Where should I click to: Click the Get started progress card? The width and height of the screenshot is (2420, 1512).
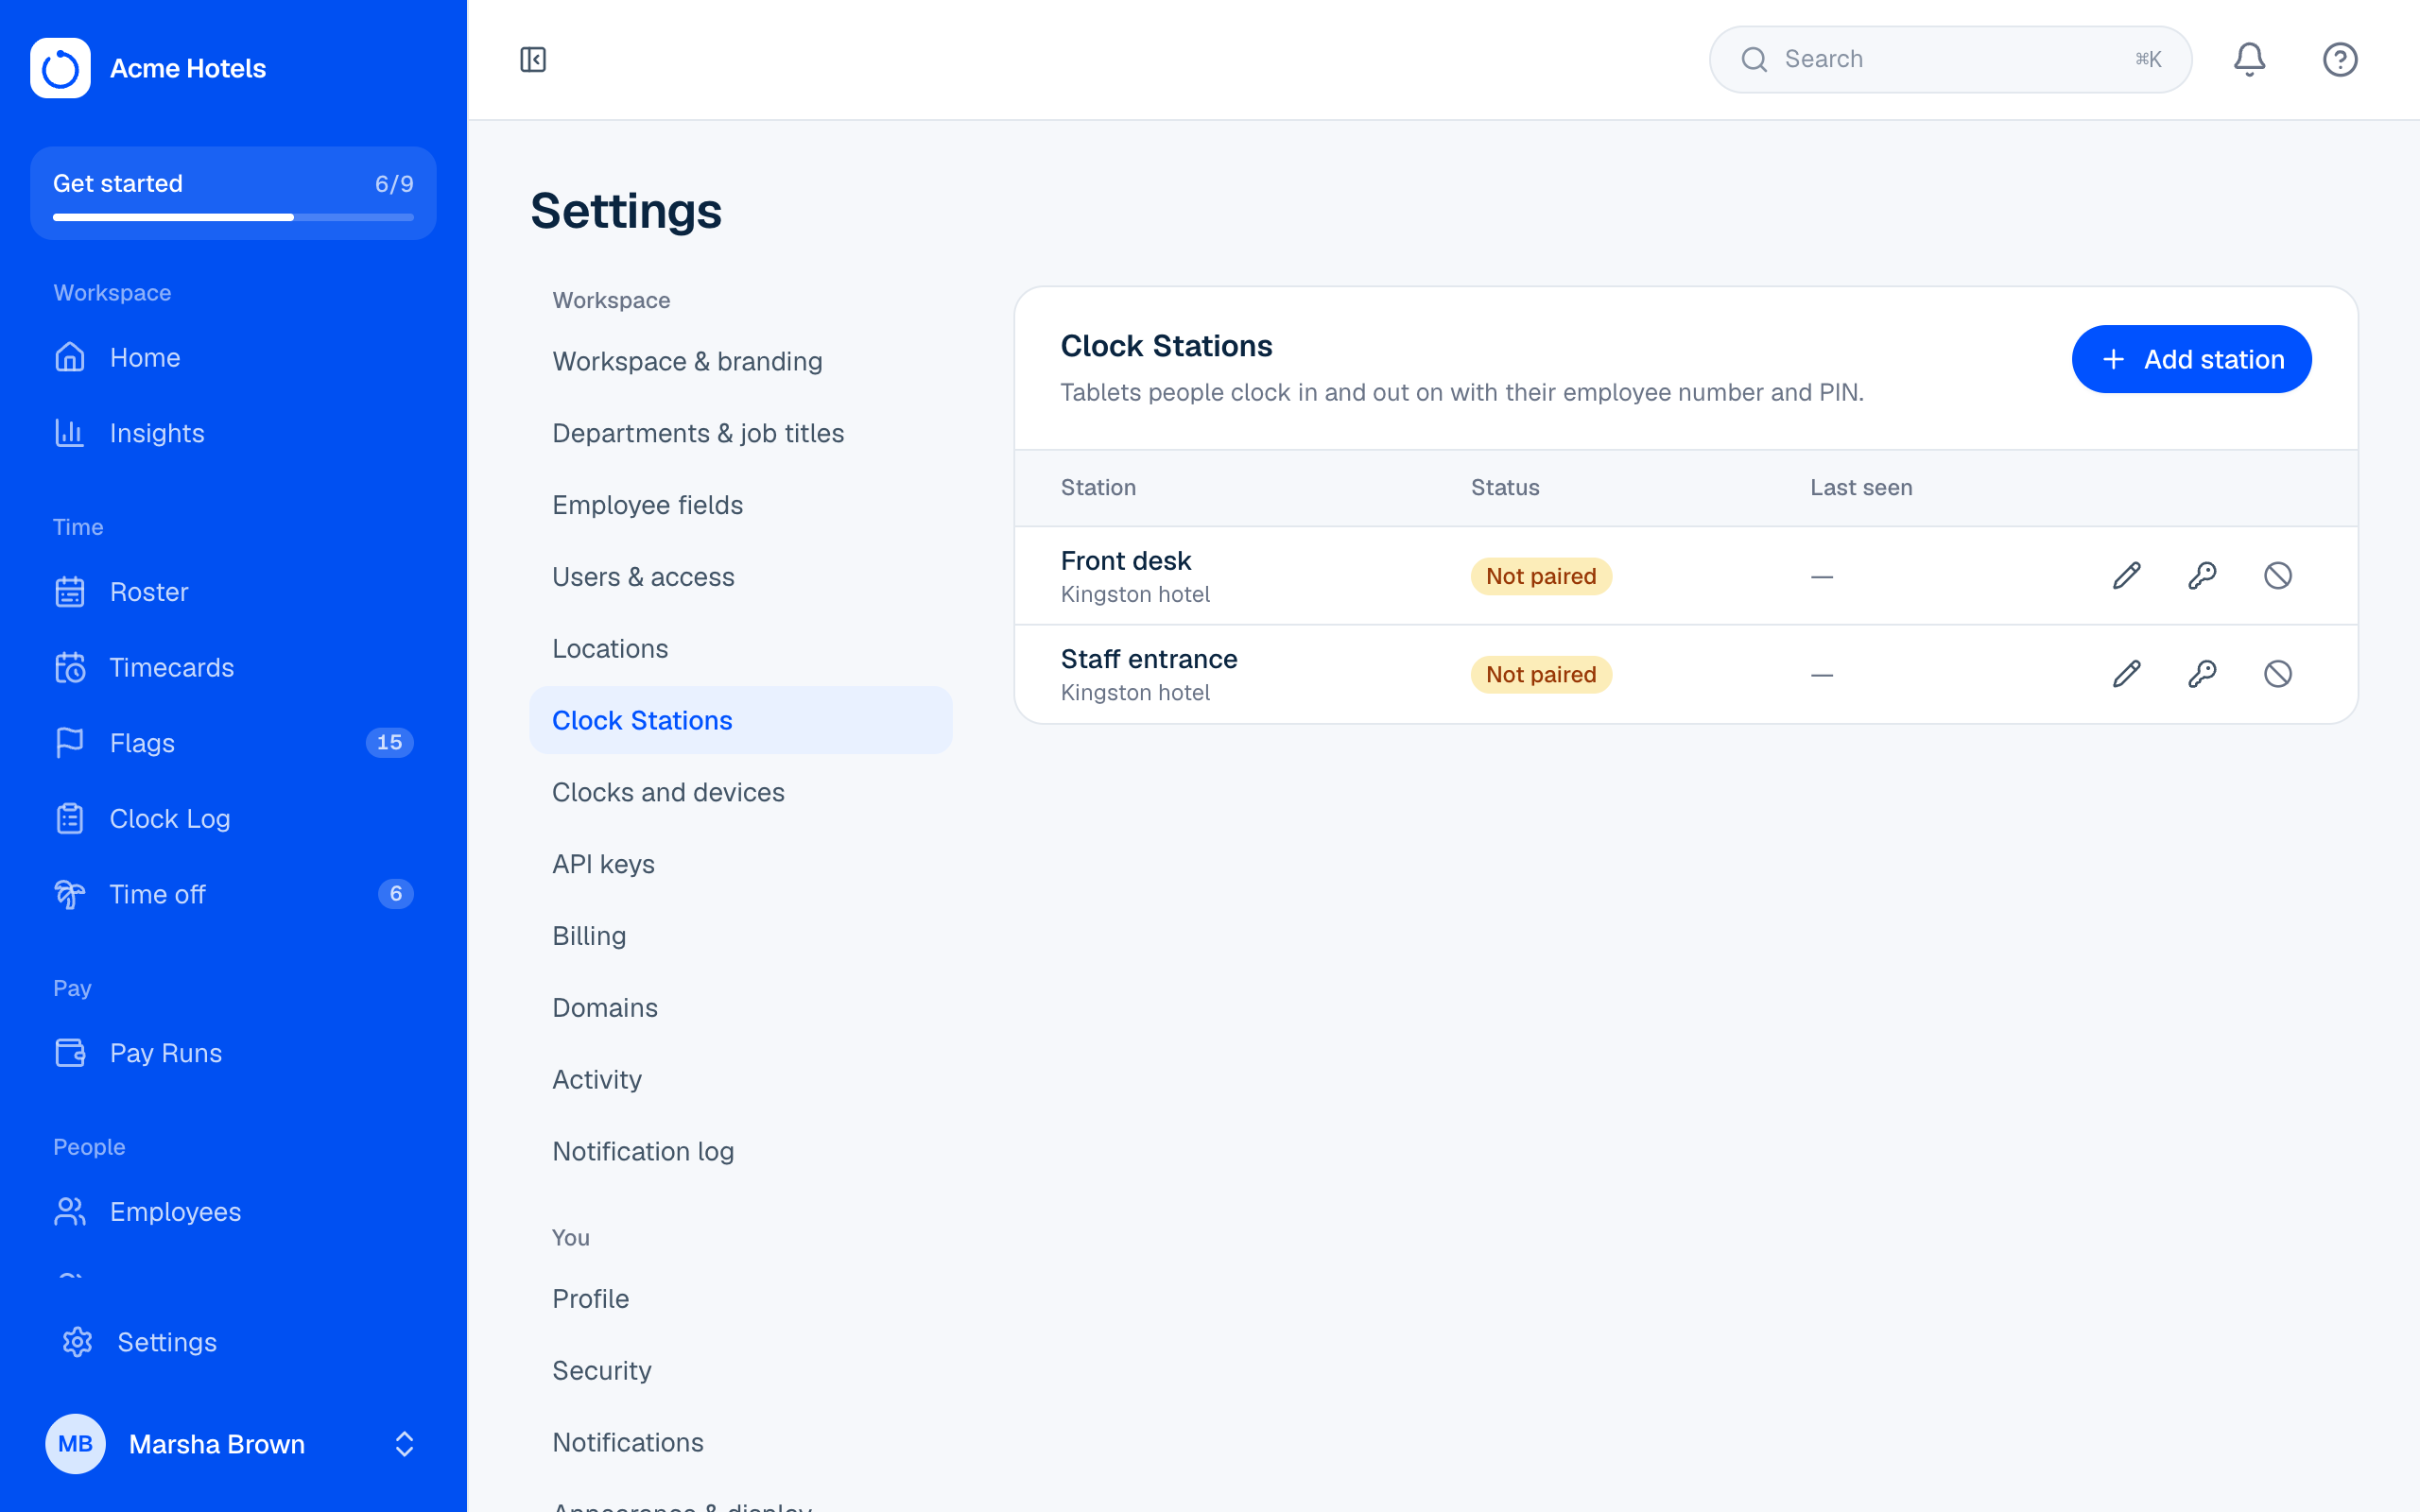(233, 193)
